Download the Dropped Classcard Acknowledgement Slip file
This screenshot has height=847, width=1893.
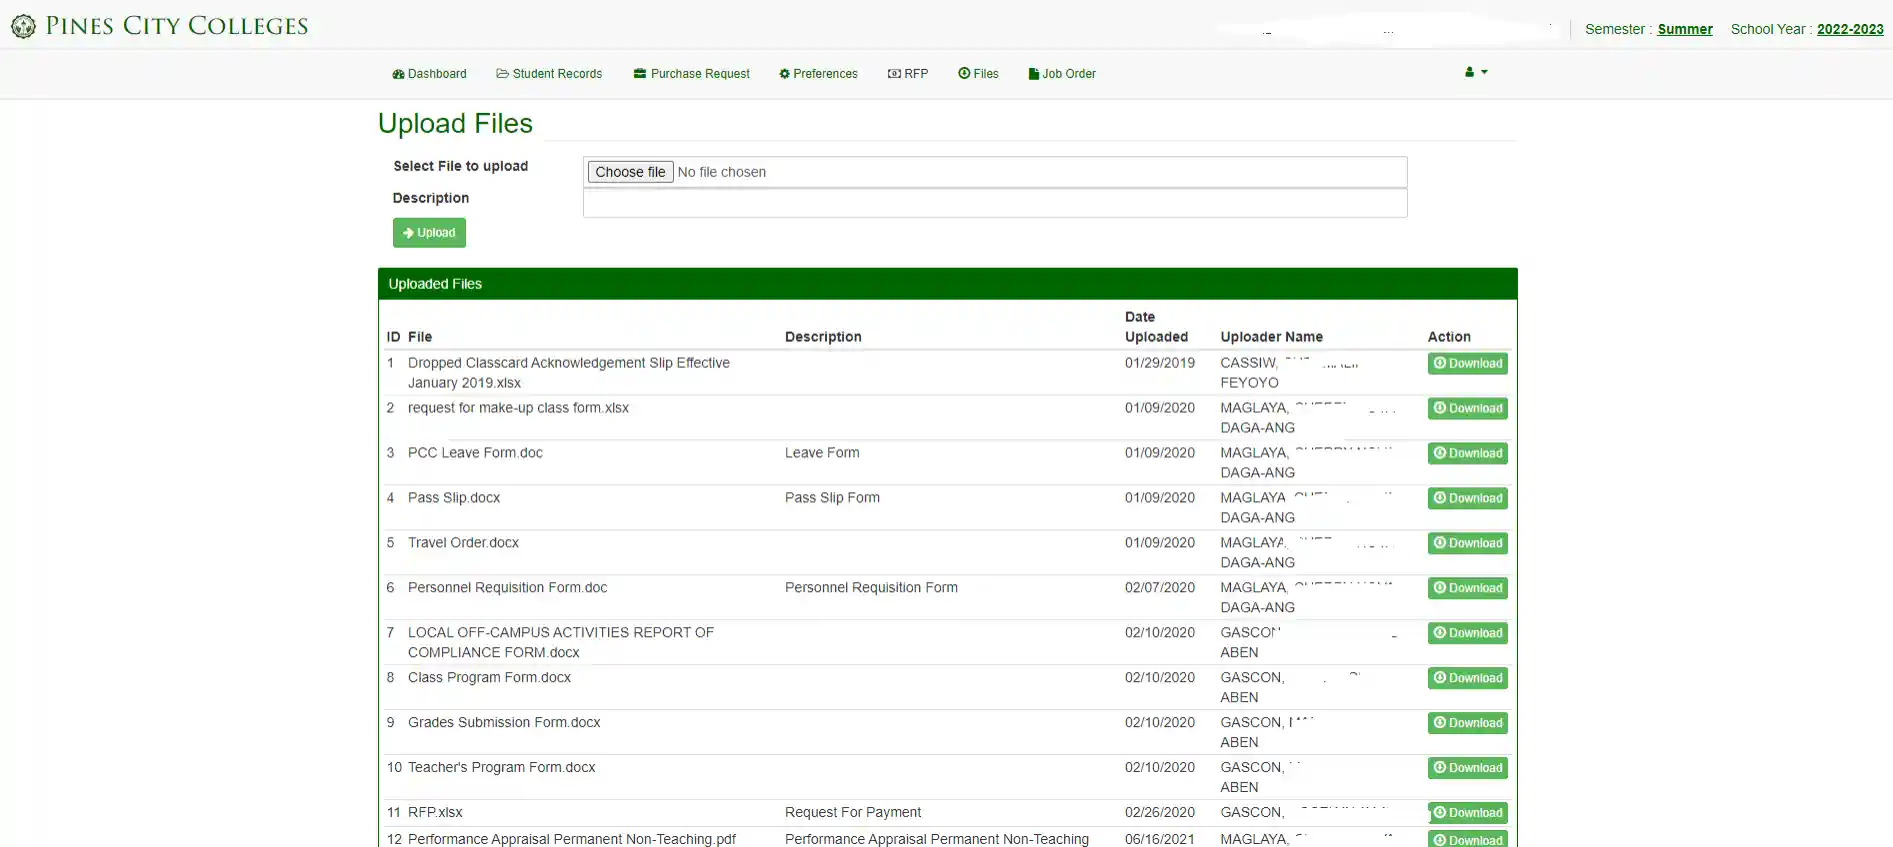pos(1467,363)
